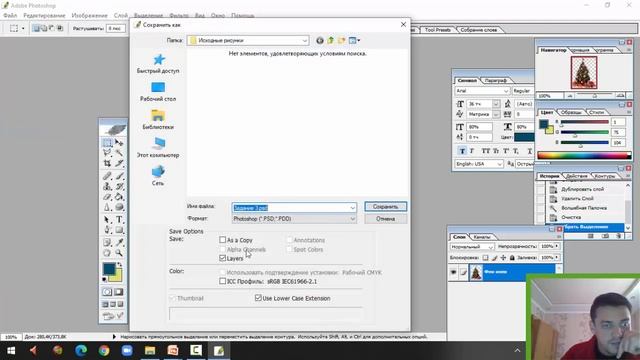Hide the layer with eye icon

coord(453,272)
